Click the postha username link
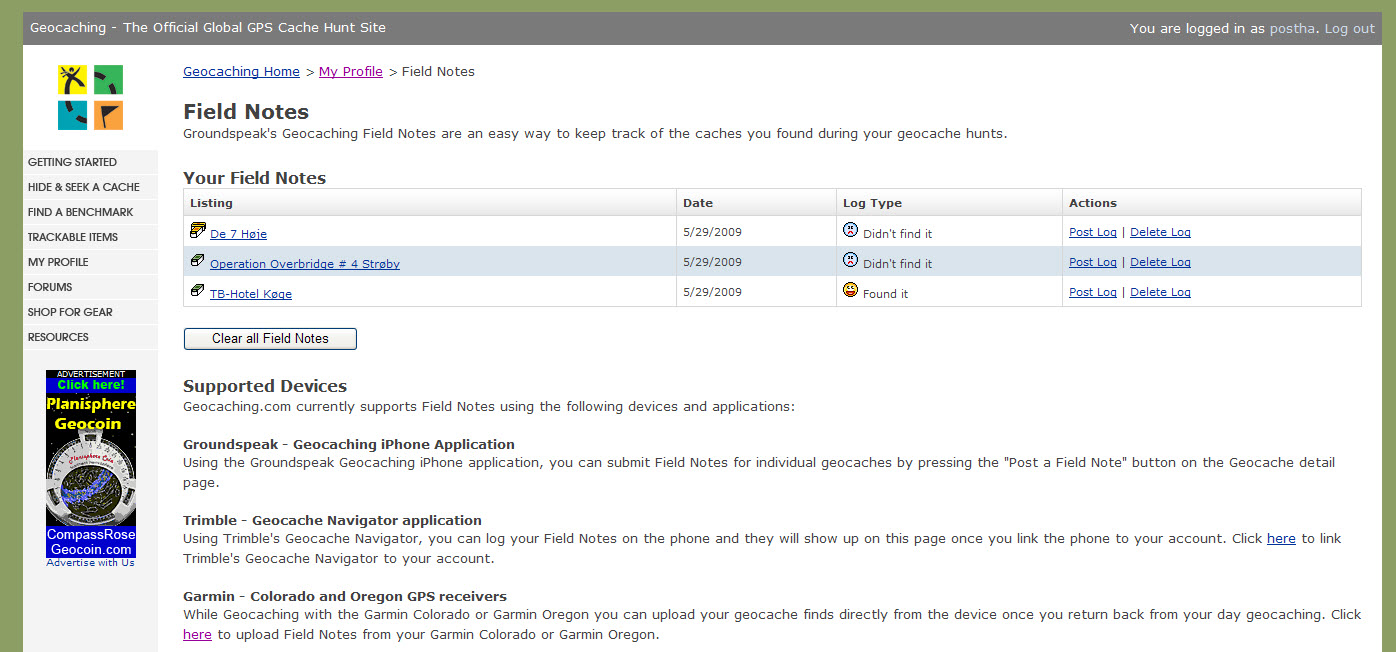Viewport: 1396px width, 652px height. [x=1292, y=28]
